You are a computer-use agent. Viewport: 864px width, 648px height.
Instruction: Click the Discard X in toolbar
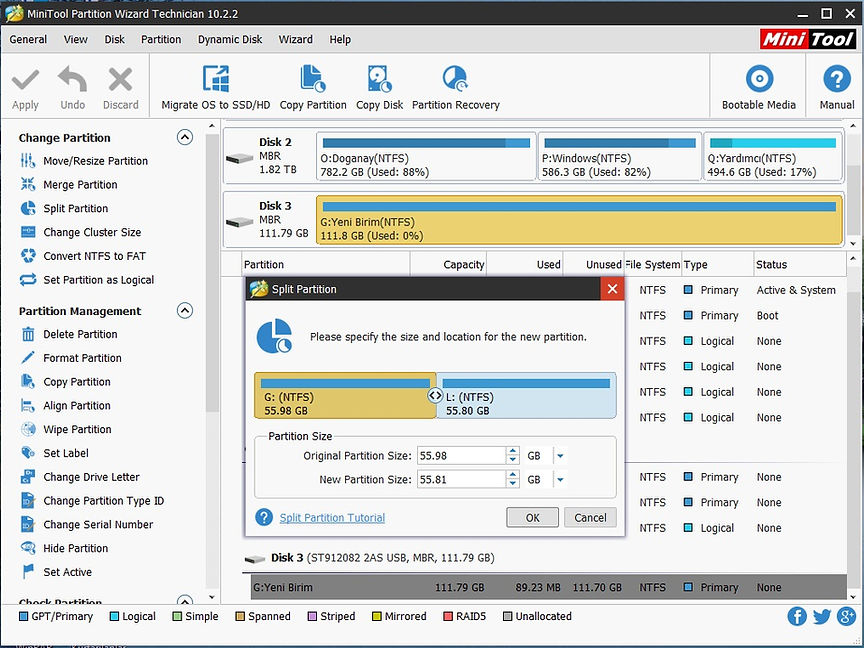tap(120, 80)
